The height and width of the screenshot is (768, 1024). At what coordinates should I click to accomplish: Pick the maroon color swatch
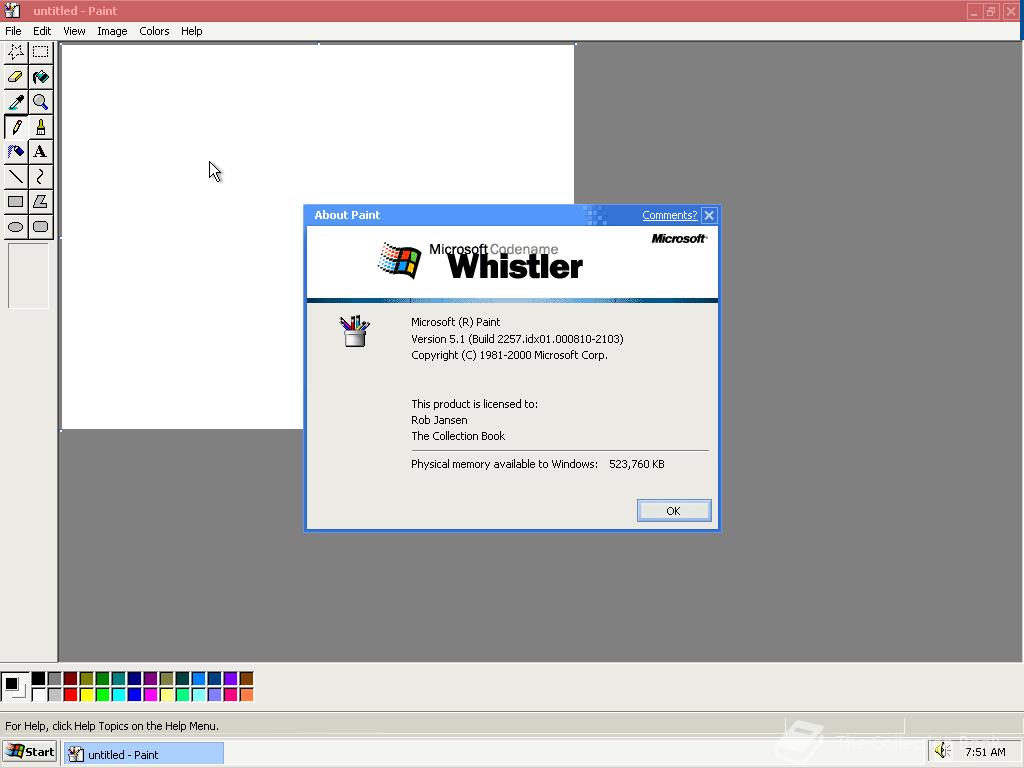[x=71, y=679]
